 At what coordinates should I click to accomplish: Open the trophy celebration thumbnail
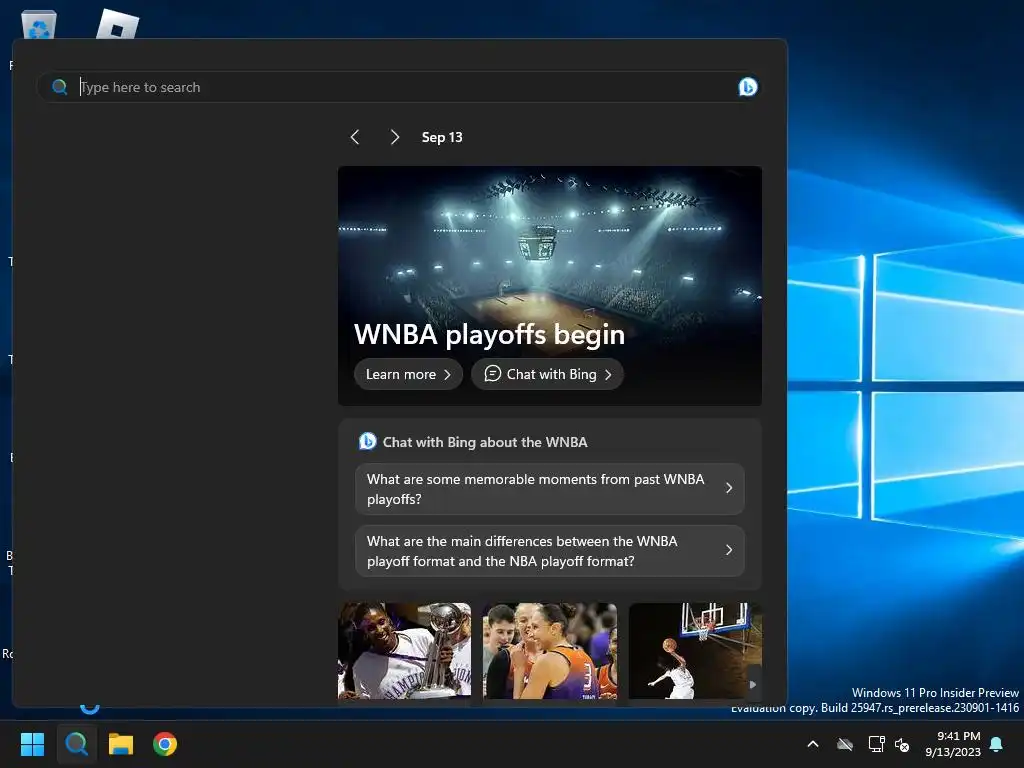(x=404, y=651)
